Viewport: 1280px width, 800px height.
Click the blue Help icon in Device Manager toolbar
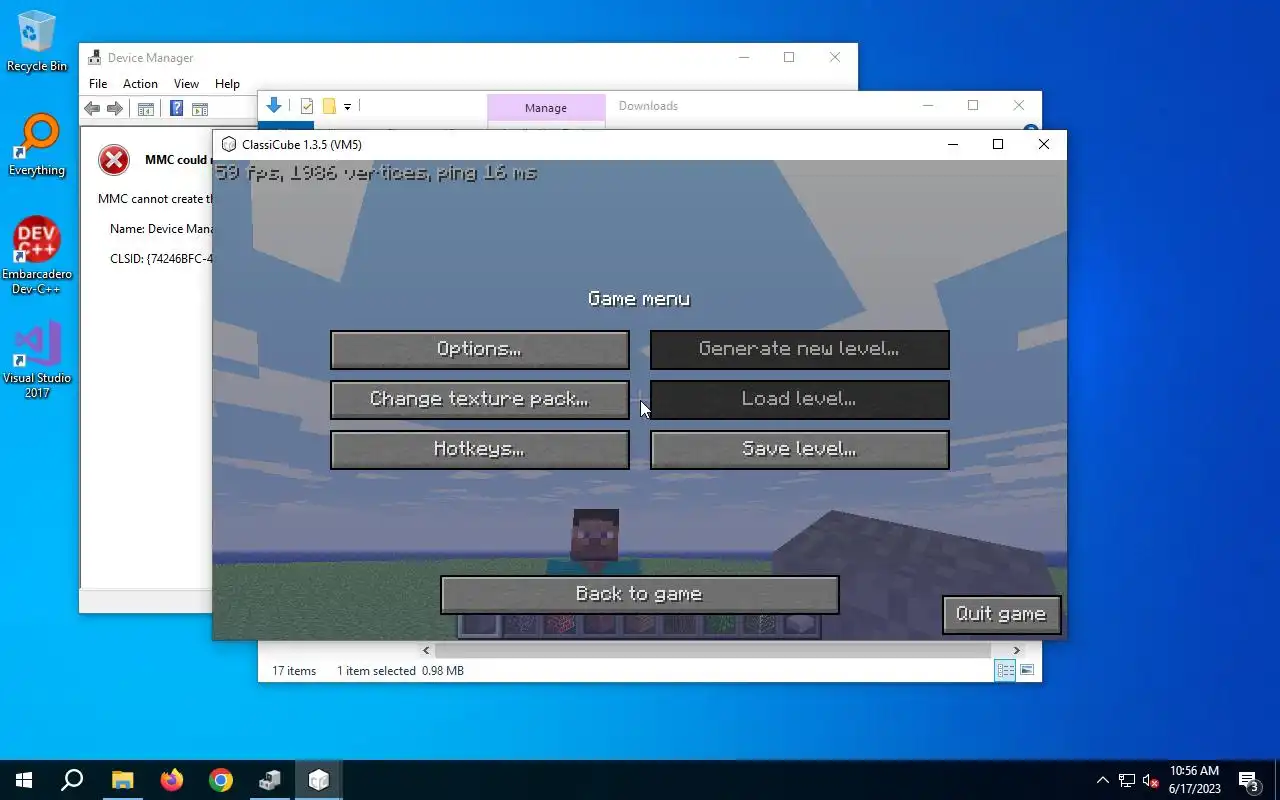(176, 109)
